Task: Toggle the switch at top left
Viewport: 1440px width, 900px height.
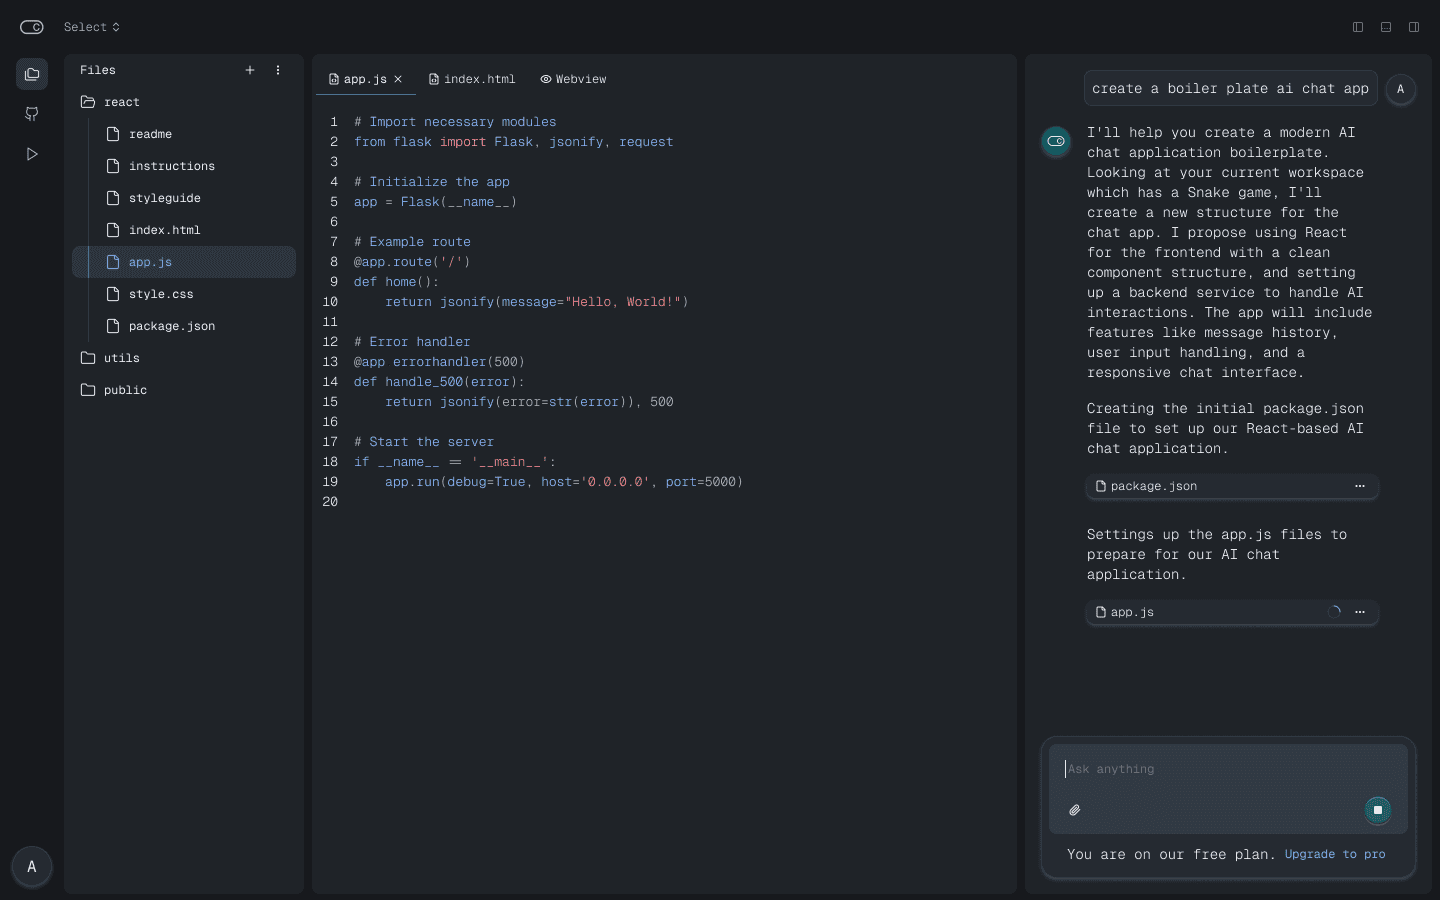Action: [32, 27]
